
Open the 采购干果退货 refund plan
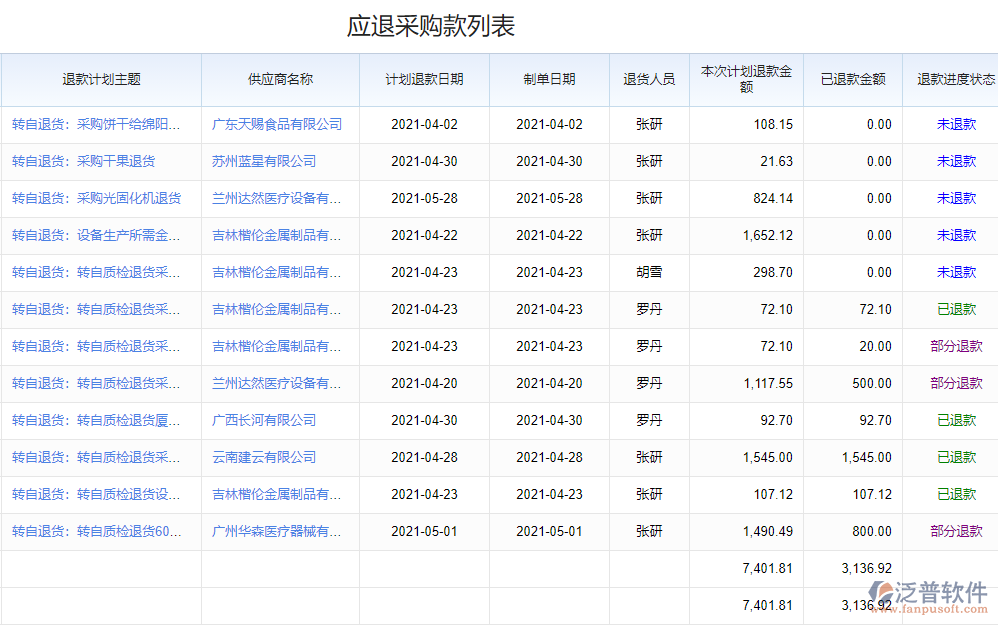click(83, 162)
